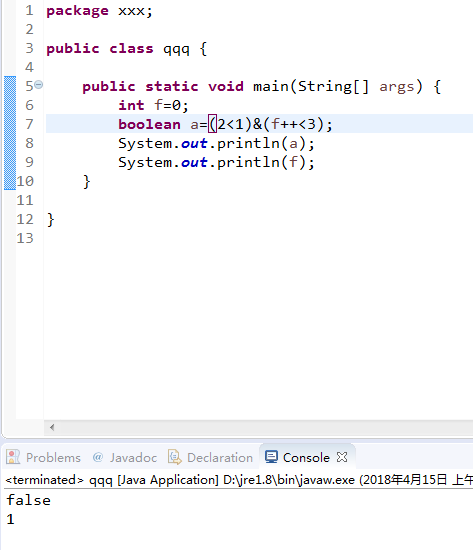Click line number 7 in the gutter
473x550 pixels.
pos(29,124)
